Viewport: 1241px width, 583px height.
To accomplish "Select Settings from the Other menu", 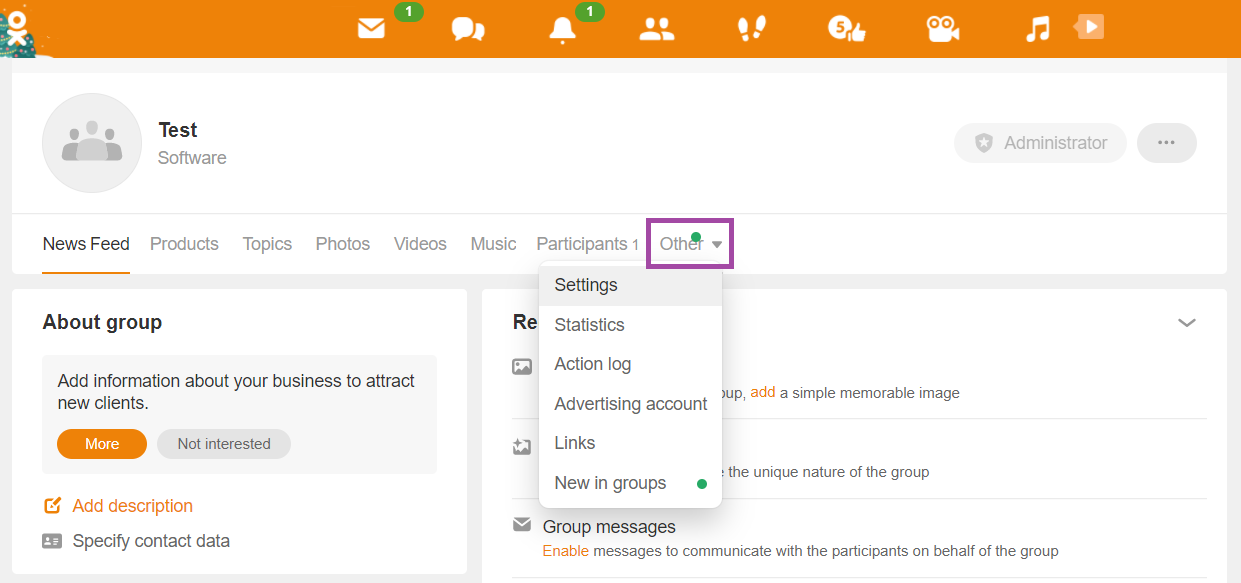I will click(630, 285).
